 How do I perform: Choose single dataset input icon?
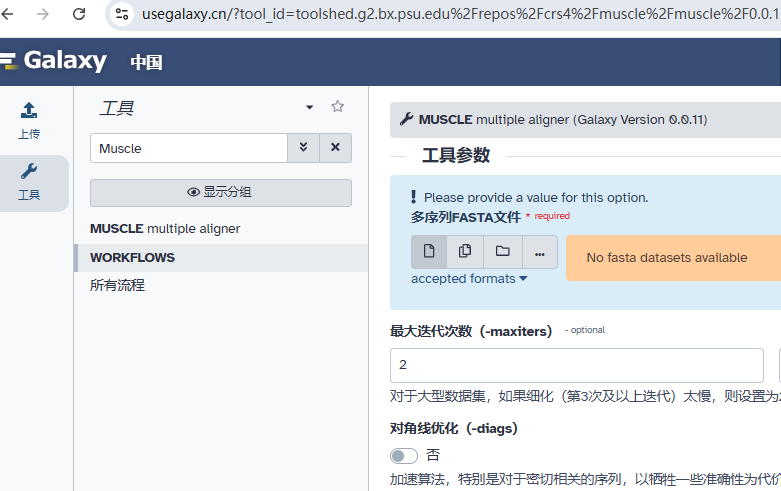point(429,251)
